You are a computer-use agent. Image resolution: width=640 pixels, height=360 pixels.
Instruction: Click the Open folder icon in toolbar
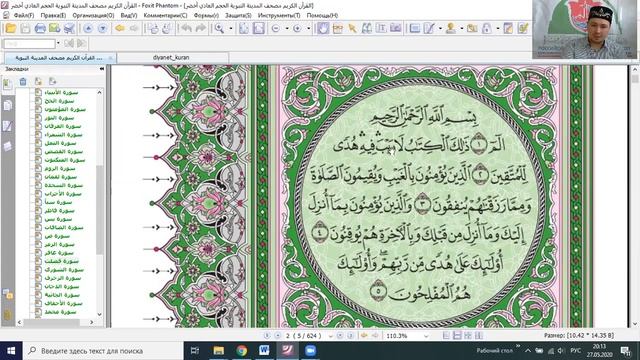11,28
